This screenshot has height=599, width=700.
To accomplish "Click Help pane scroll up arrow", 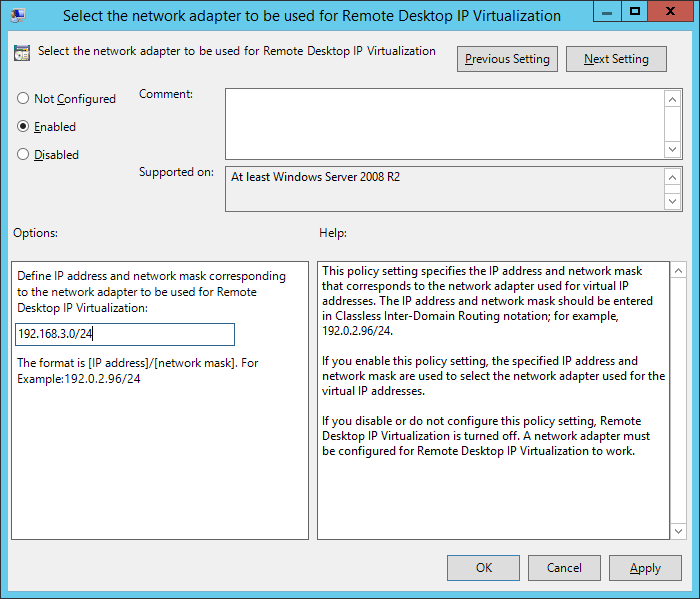I will [679, 270].
